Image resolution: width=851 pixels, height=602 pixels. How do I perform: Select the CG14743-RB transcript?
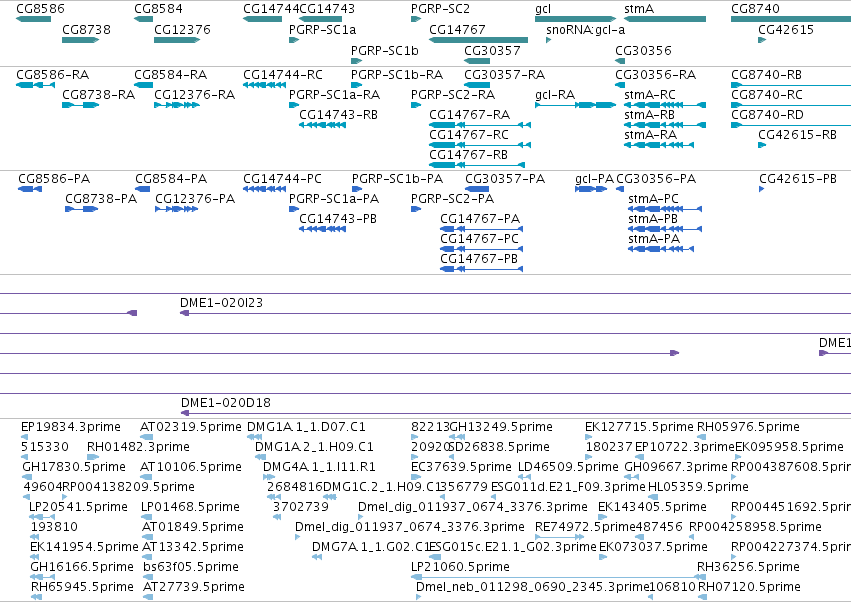click(322, 125)
